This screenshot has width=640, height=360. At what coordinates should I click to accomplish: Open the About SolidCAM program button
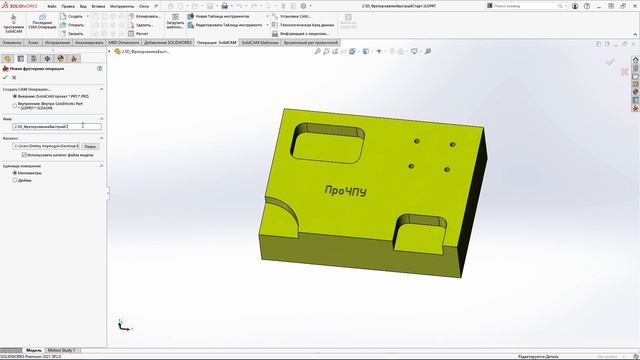(x=13, y=24)
